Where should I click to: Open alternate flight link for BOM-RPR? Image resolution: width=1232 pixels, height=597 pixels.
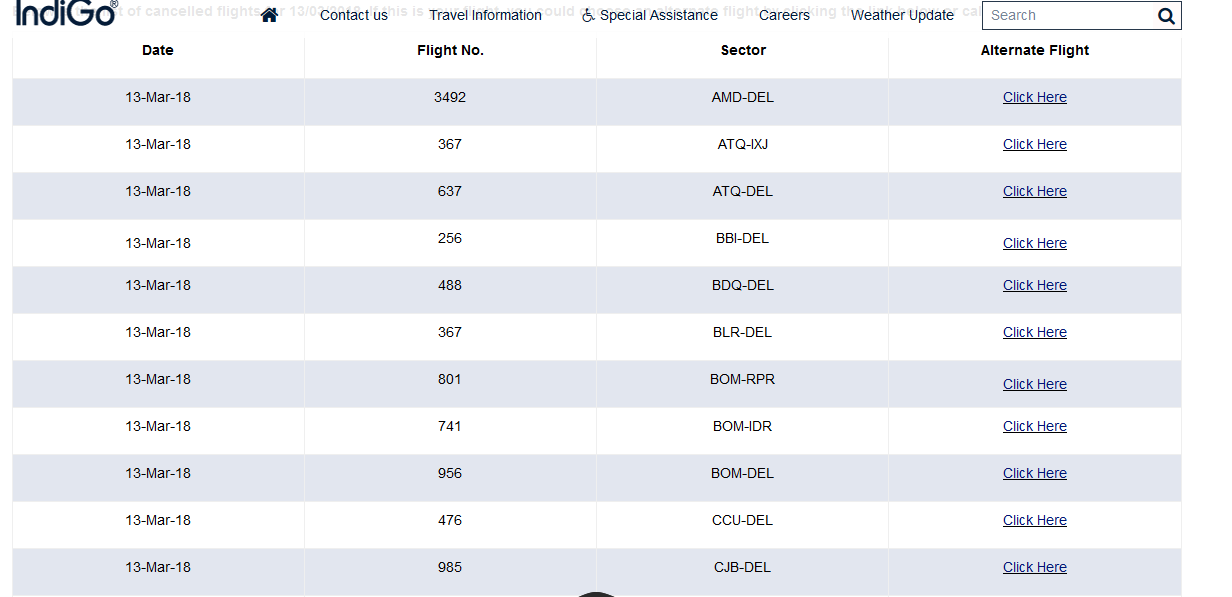[x=1034, y=384]
